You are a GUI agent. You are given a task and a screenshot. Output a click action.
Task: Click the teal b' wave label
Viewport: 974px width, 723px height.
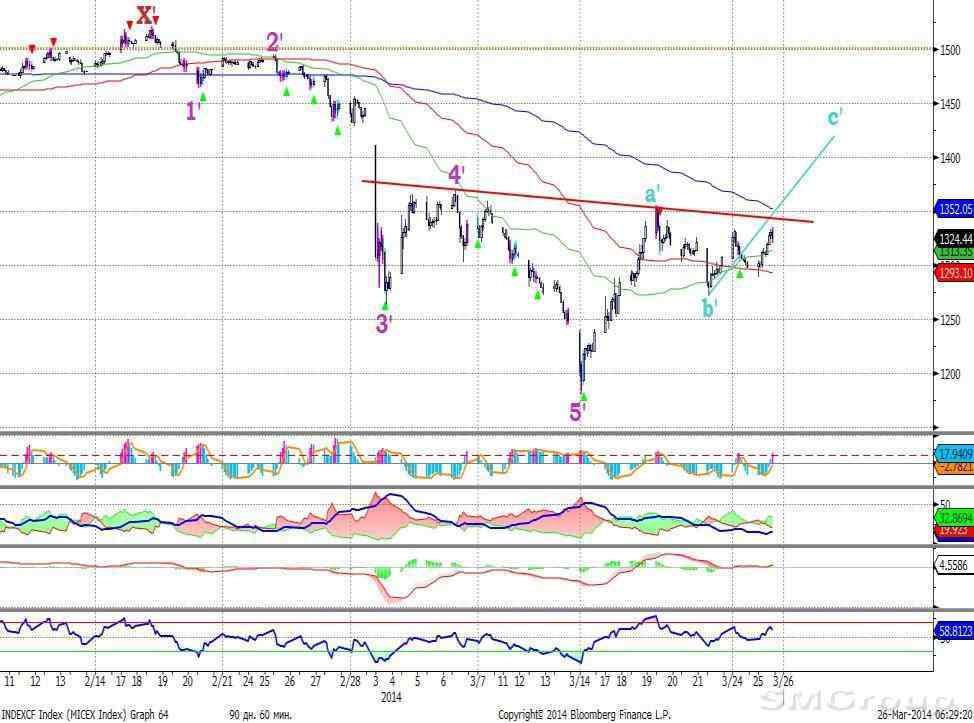(x=710, y=307)
